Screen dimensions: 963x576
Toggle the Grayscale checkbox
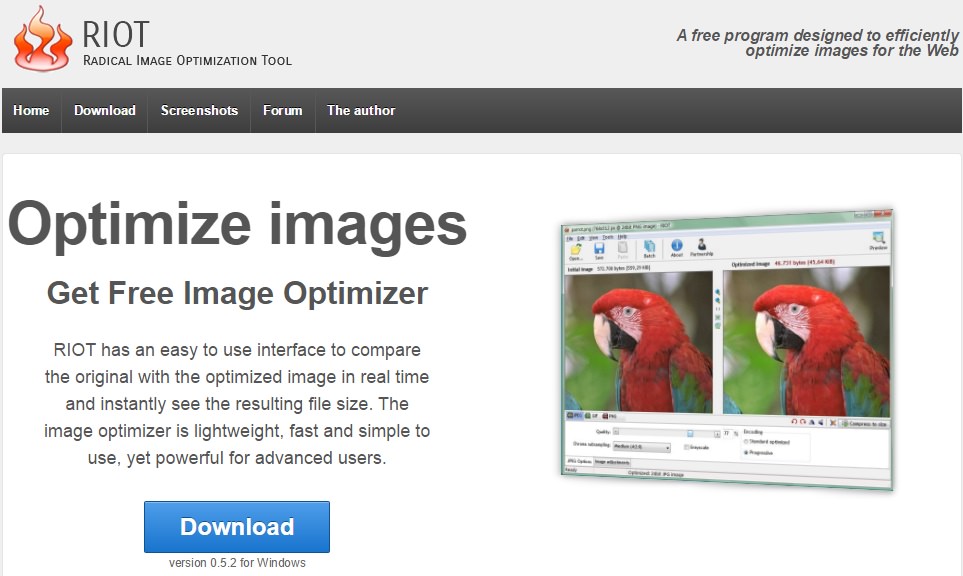click(x=687, y=447)
